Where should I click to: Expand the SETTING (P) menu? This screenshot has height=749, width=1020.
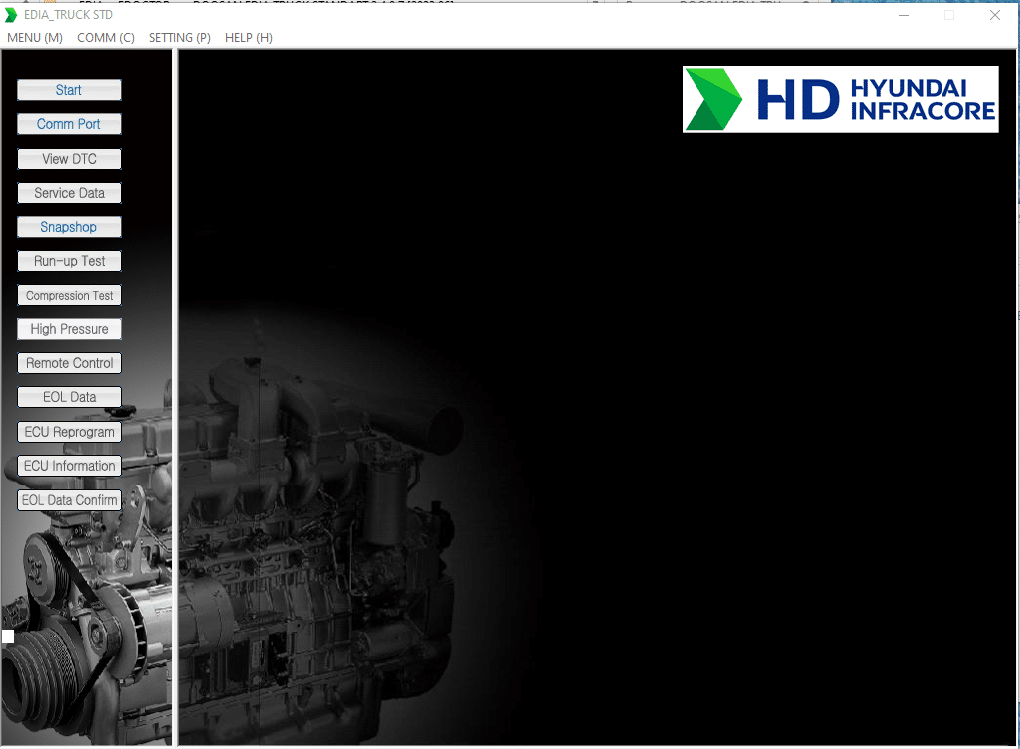180,38
